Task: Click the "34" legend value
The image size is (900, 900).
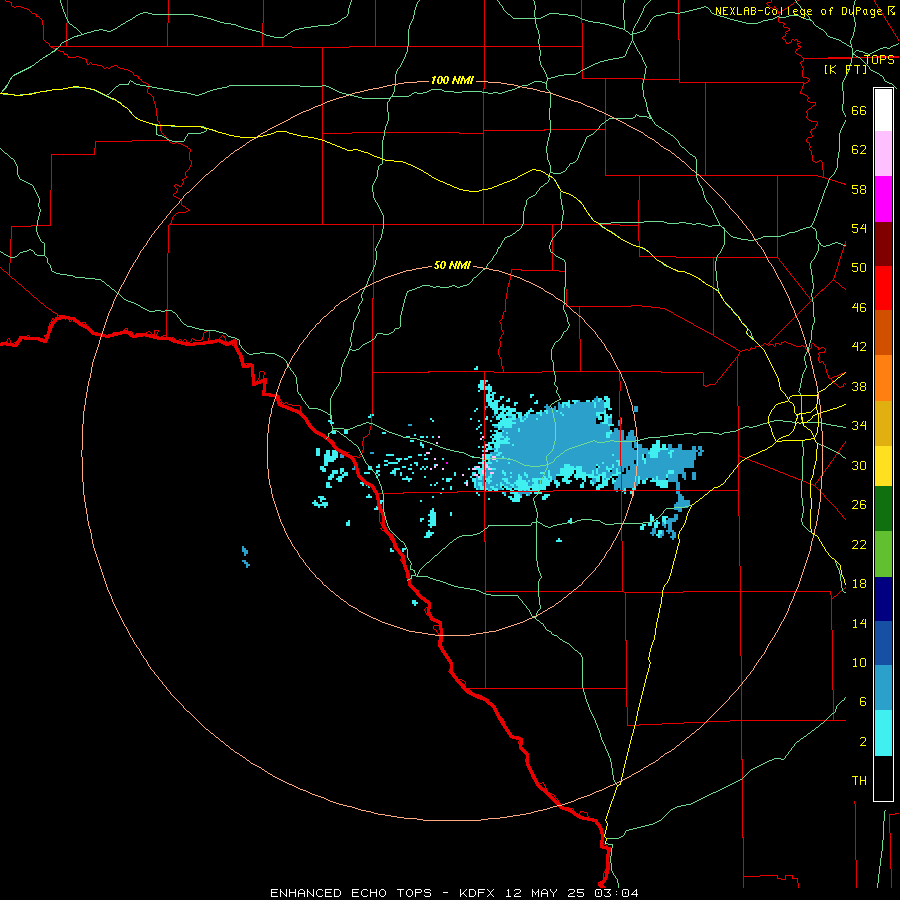Action: (x=859, y=426)
